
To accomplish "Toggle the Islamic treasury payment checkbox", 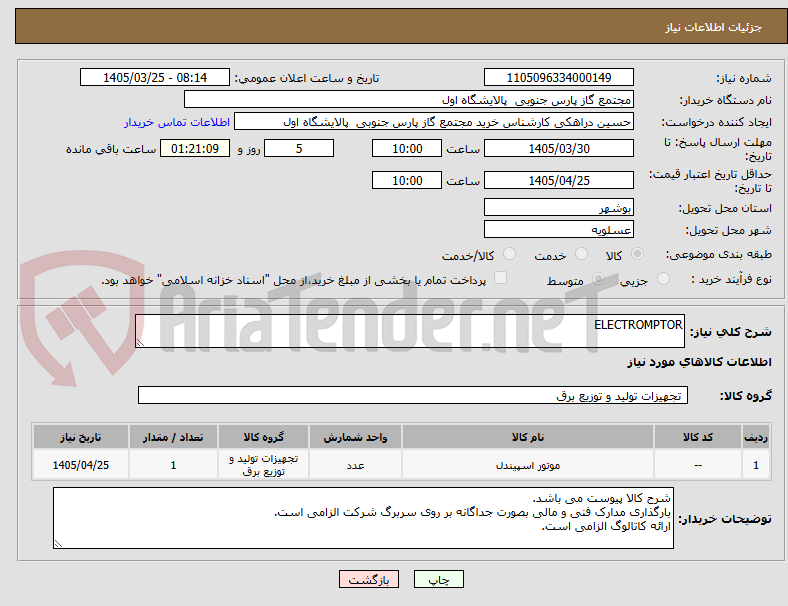I will tap(501, 278).
